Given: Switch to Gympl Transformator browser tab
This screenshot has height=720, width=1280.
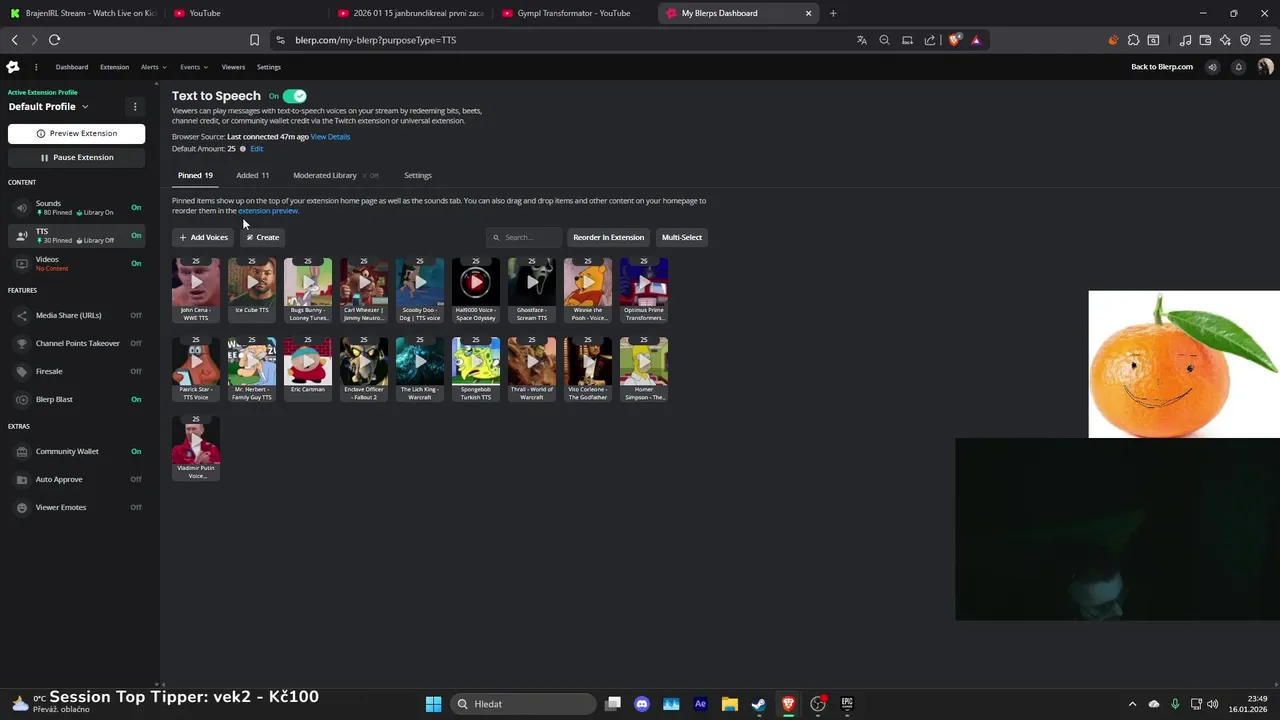Looking at the screenshot, I should coord(575,13).
